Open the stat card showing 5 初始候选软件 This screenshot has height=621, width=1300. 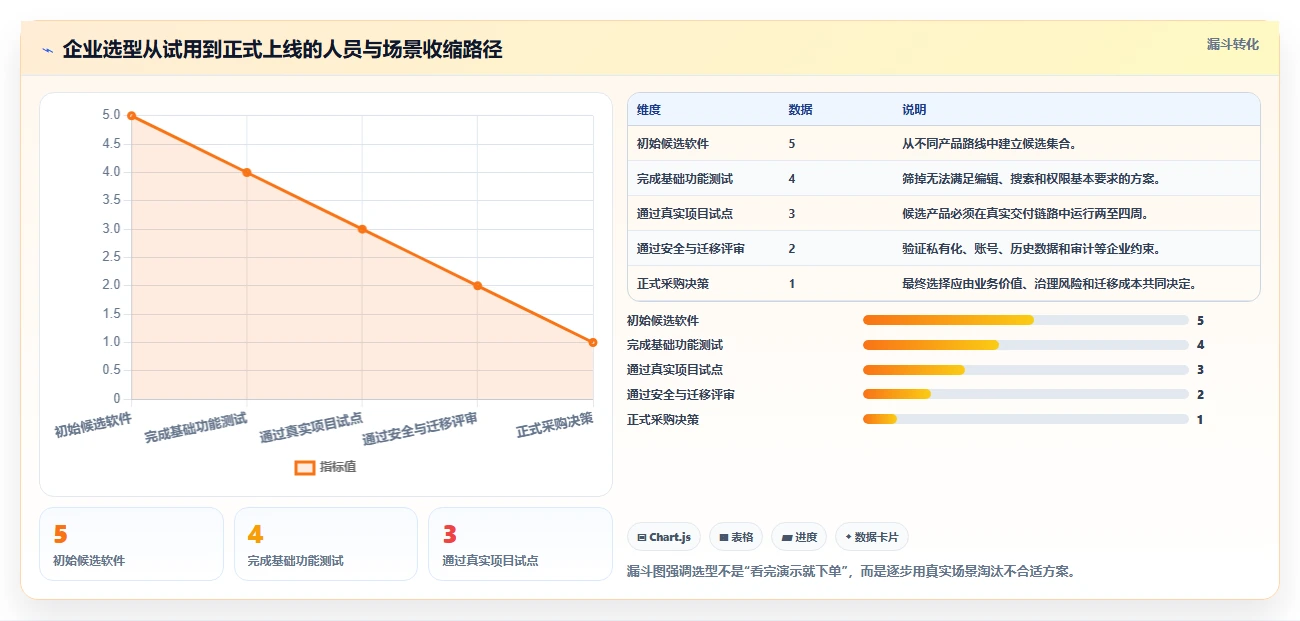[131, 544]
